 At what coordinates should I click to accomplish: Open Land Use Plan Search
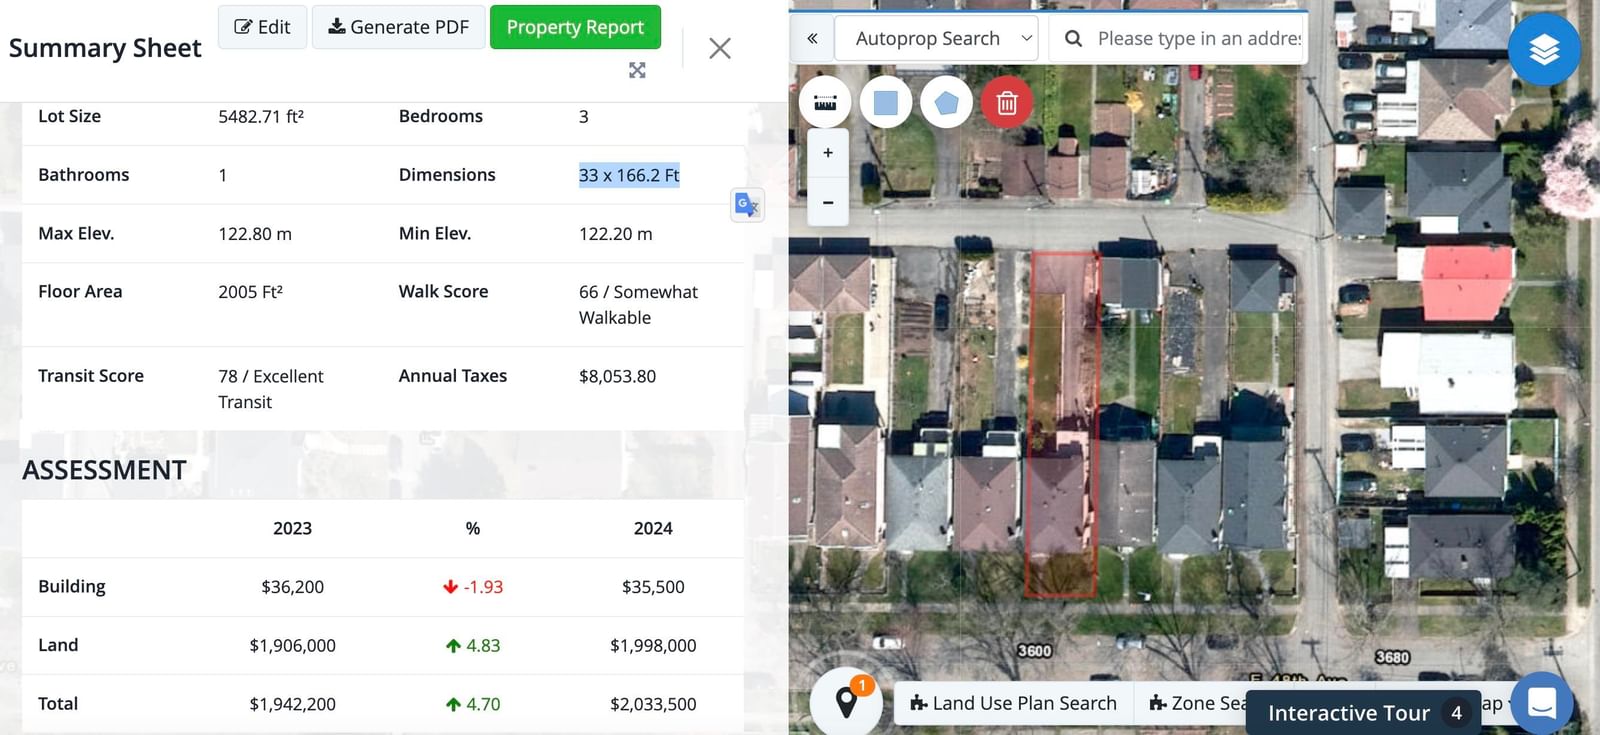[1013, 703]
